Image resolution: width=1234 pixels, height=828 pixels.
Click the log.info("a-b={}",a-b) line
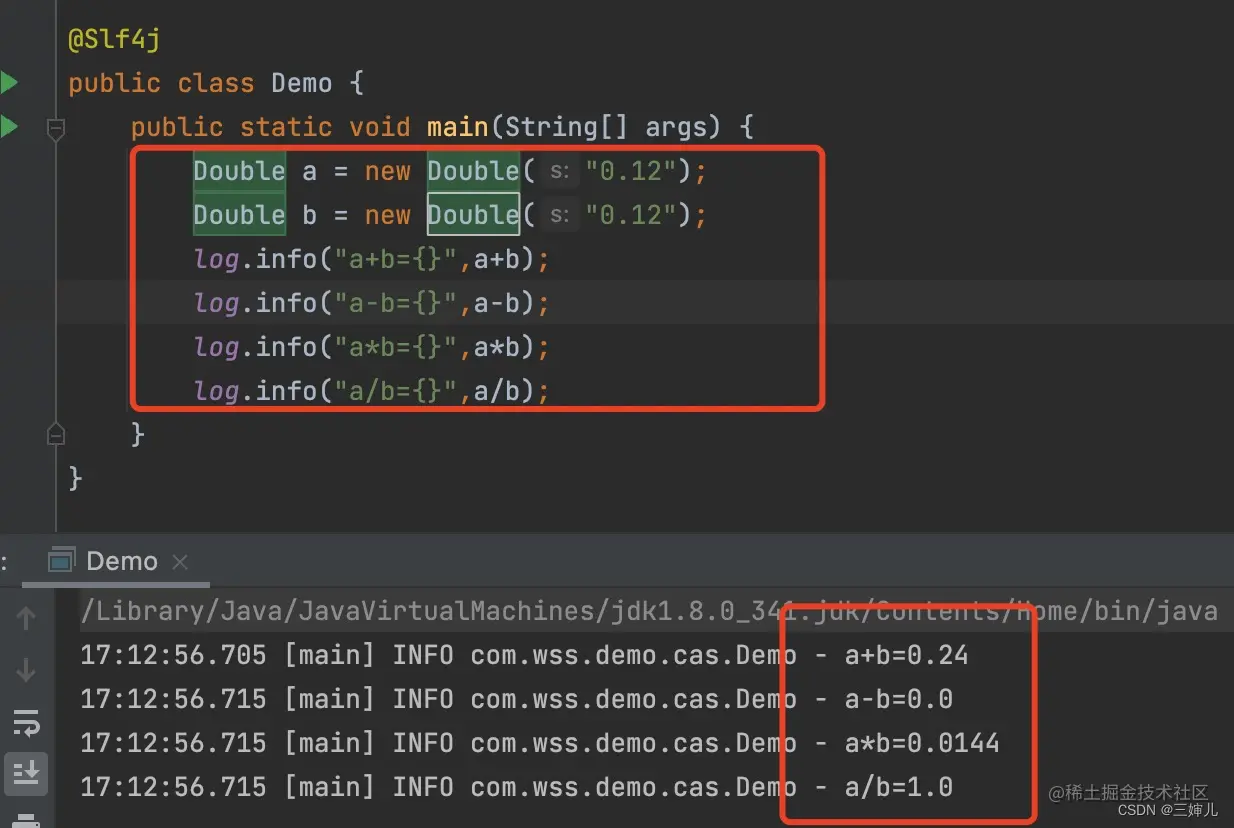[x=372, y=303]
